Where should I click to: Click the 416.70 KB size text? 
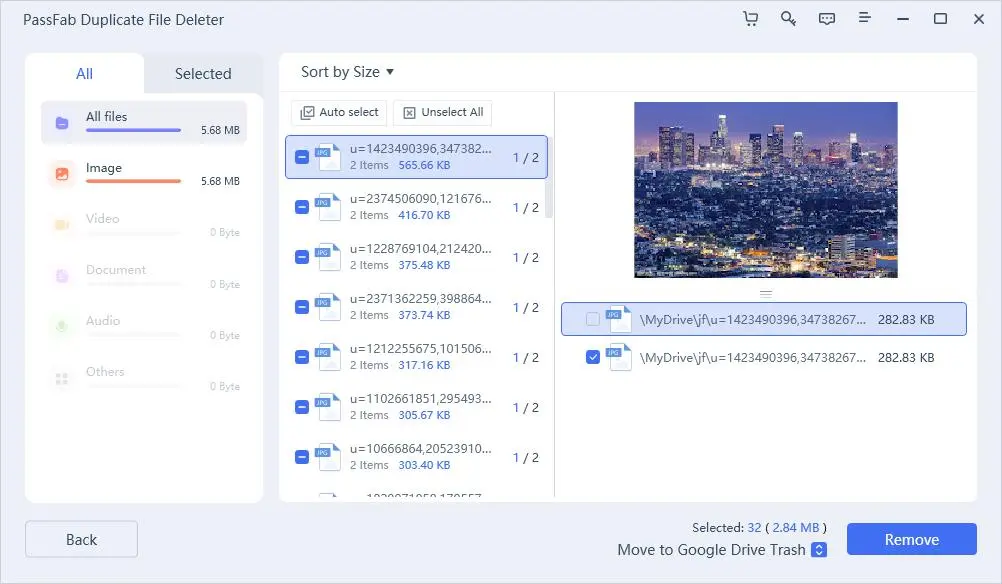click(424, 215)
